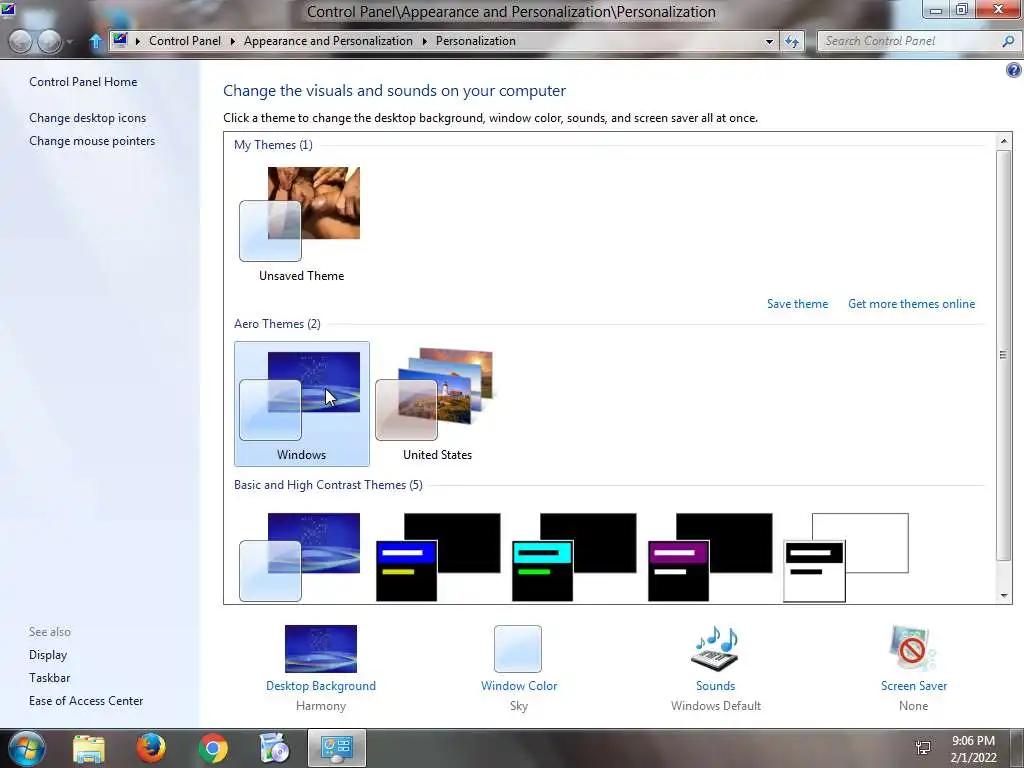Click the Desktop Background text link

click(321, 686)
